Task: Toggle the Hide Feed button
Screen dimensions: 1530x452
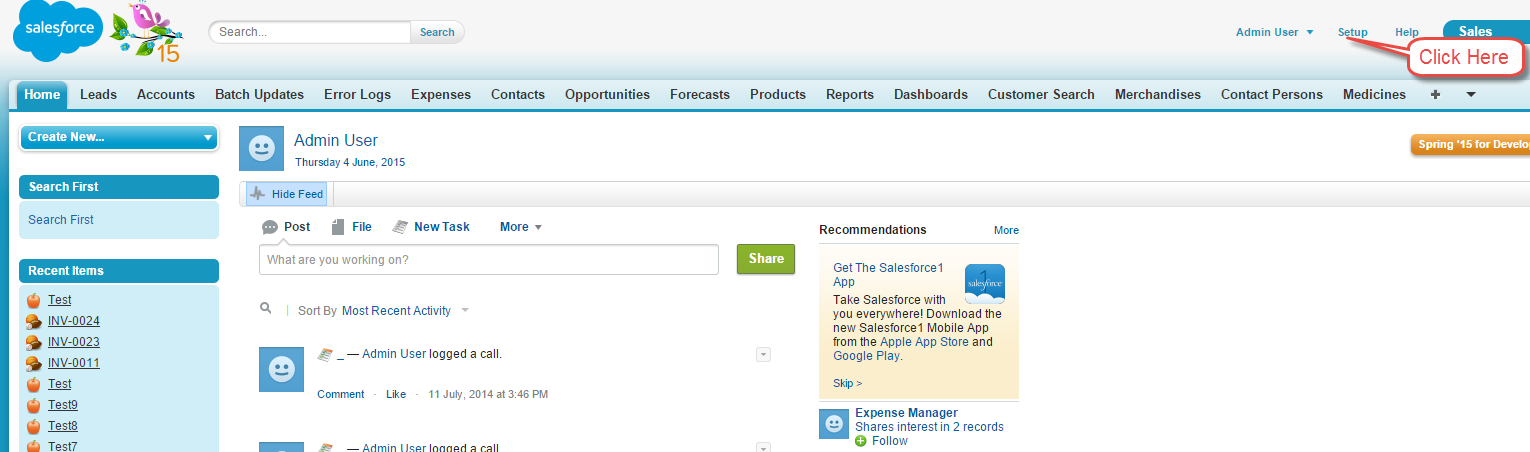Action: [x=287, y=194]
